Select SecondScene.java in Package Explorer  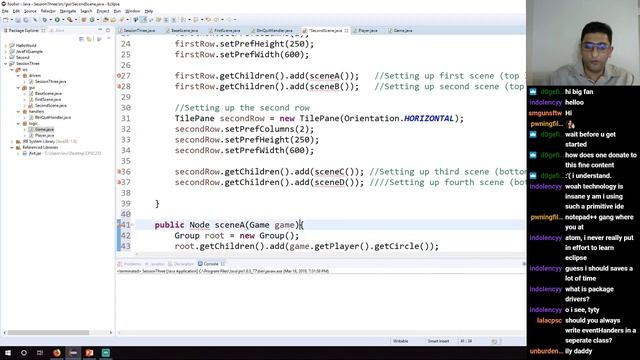pyautogui.click(x=51, y=105)
